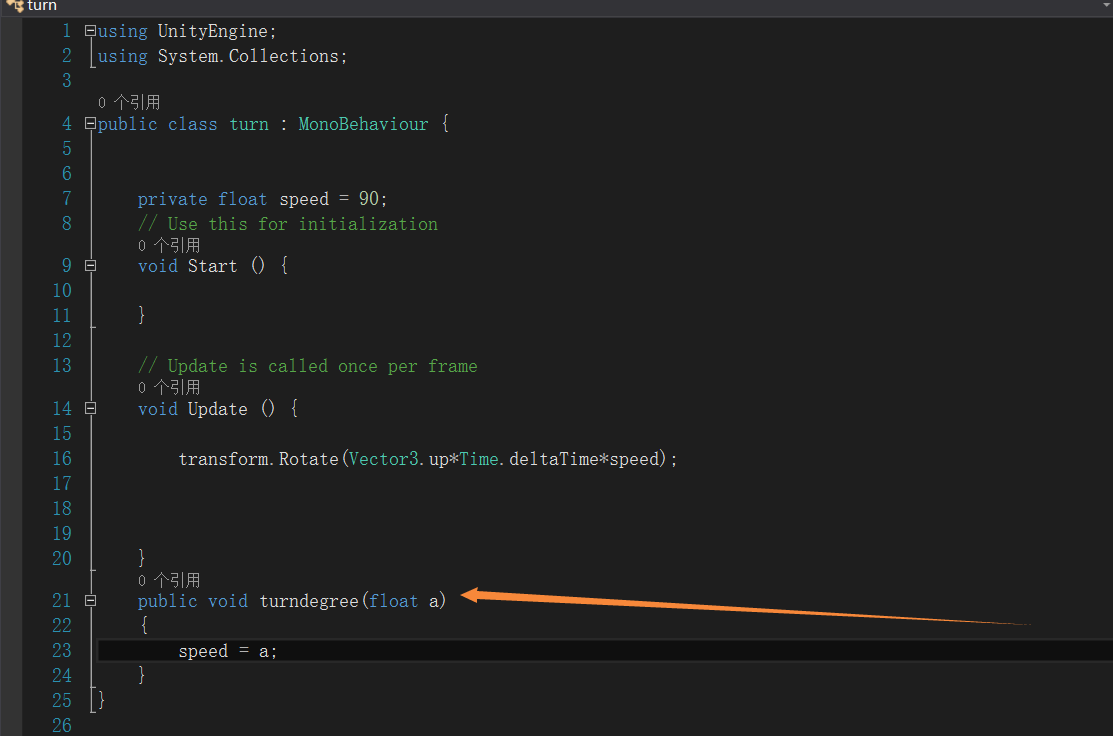
Task: Click the 'Update is called once per frame' comment
Action: [307, 366]
